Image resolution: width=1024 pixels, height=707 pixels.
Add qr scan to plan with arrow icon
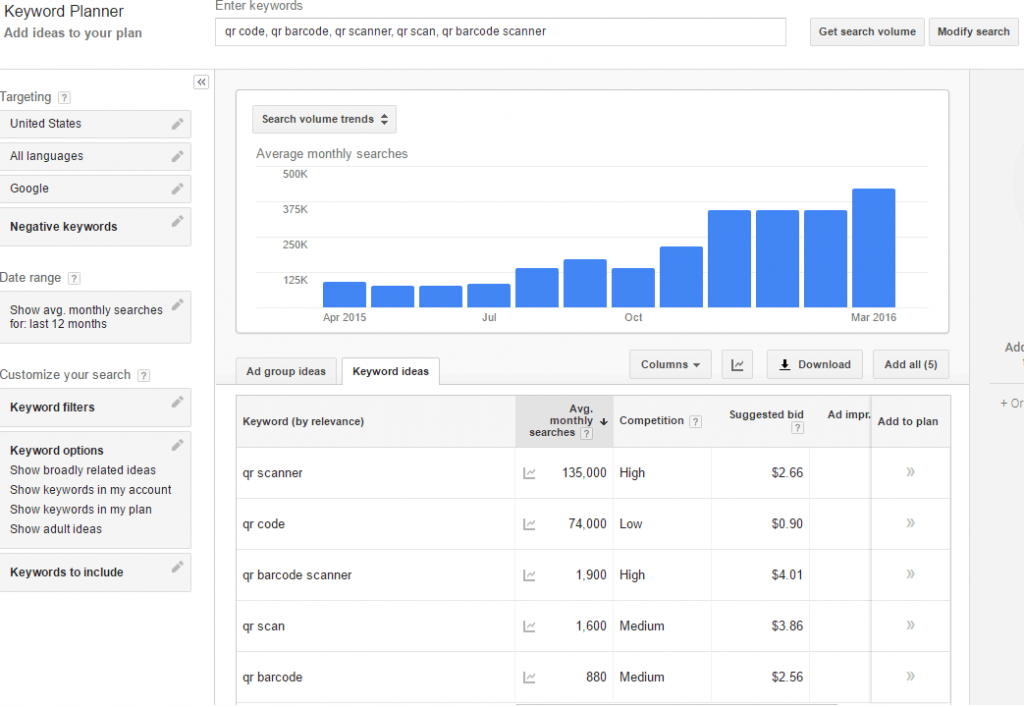pos(908,625)
